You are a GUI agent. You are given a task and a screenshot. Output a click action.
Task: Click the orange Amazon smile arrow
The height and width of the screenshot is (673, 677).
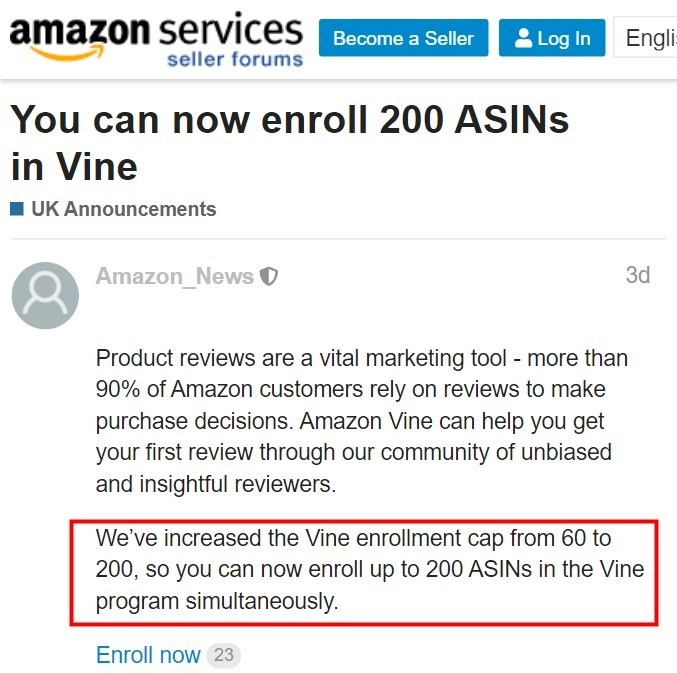70,53
